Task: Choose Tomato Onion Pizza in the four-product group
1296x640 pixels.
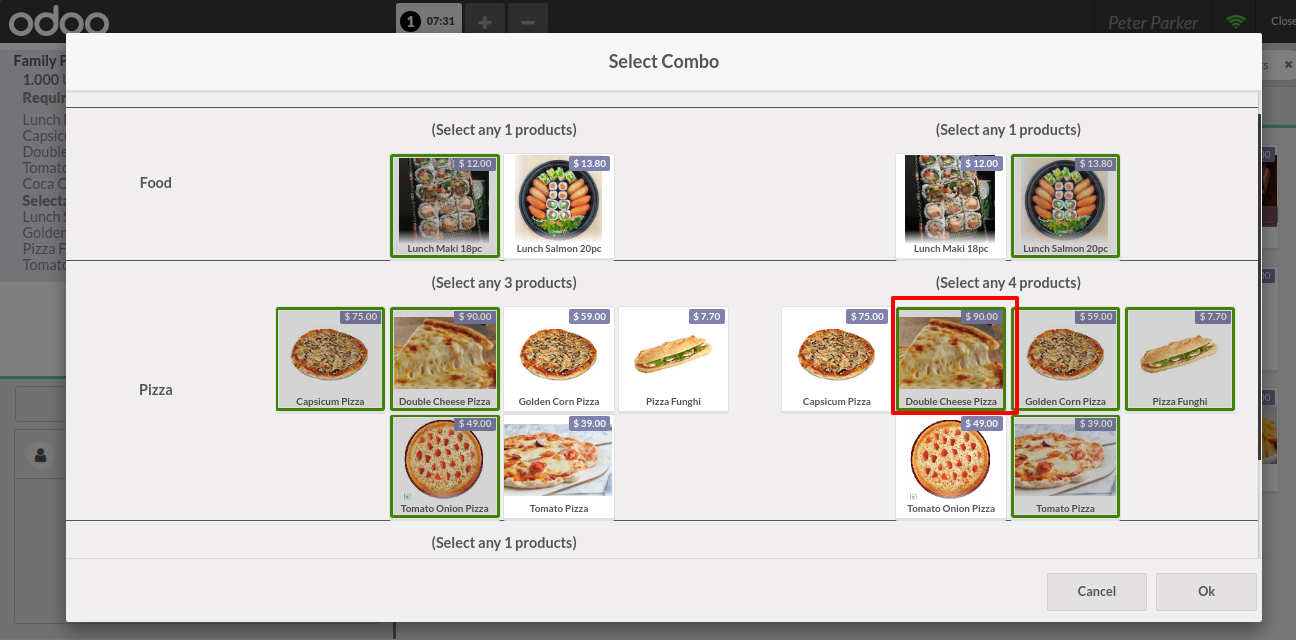Action: click(x=950, y=467)
